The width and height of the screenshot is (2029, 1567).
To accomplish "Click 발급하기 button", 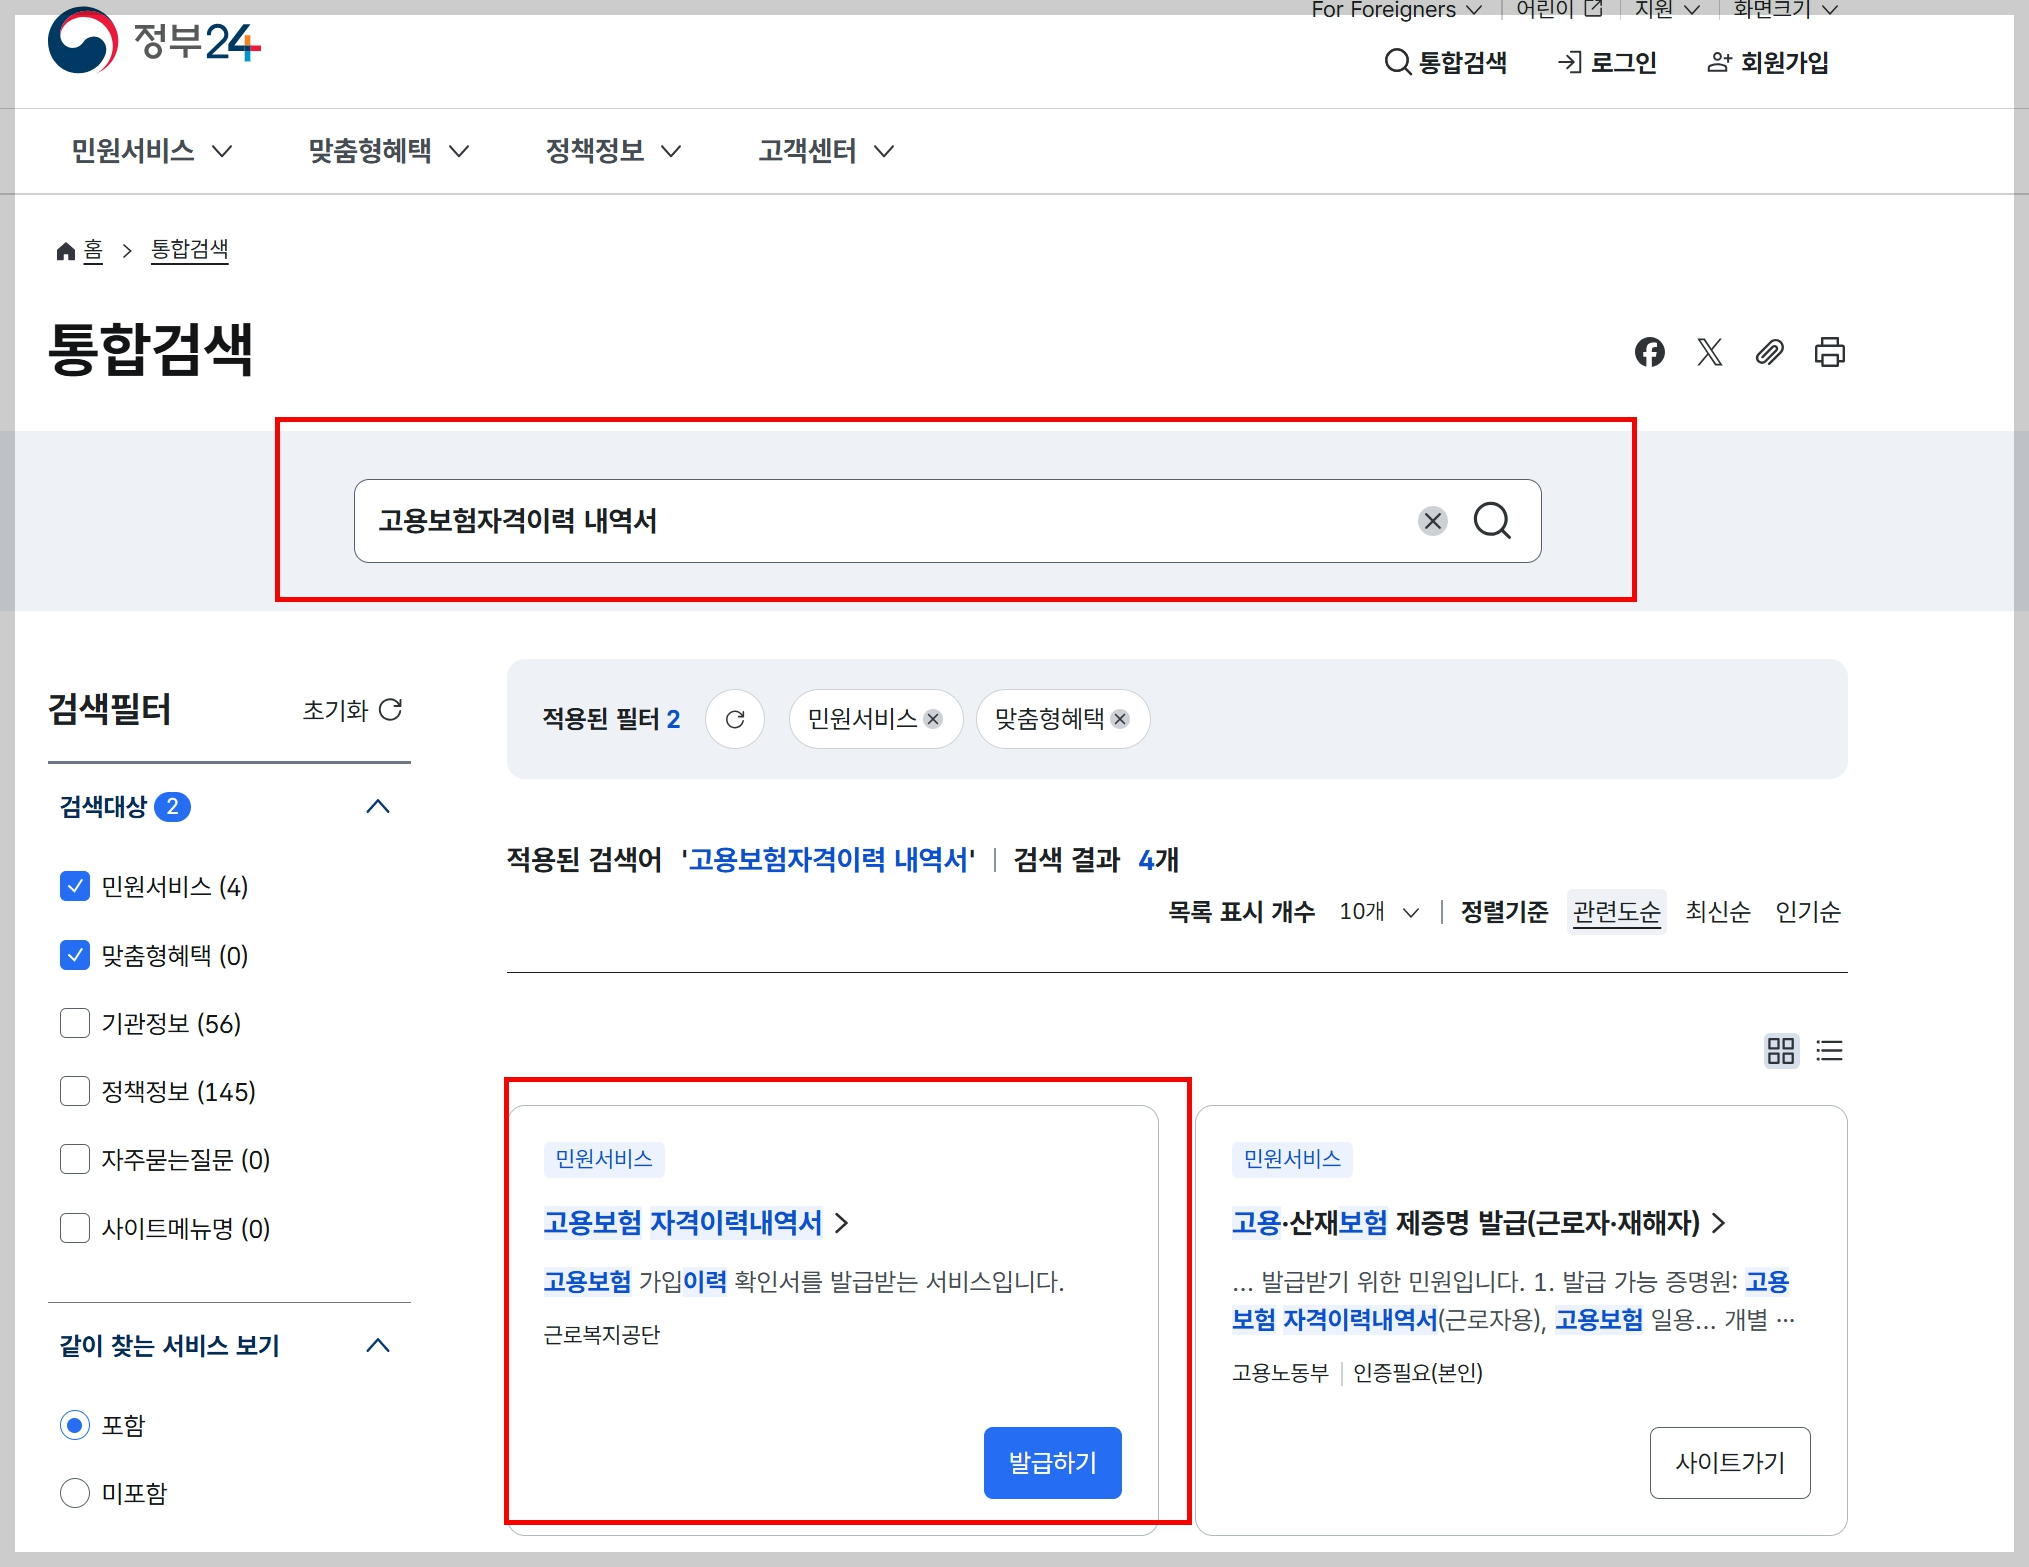I will [1052, 1463].
